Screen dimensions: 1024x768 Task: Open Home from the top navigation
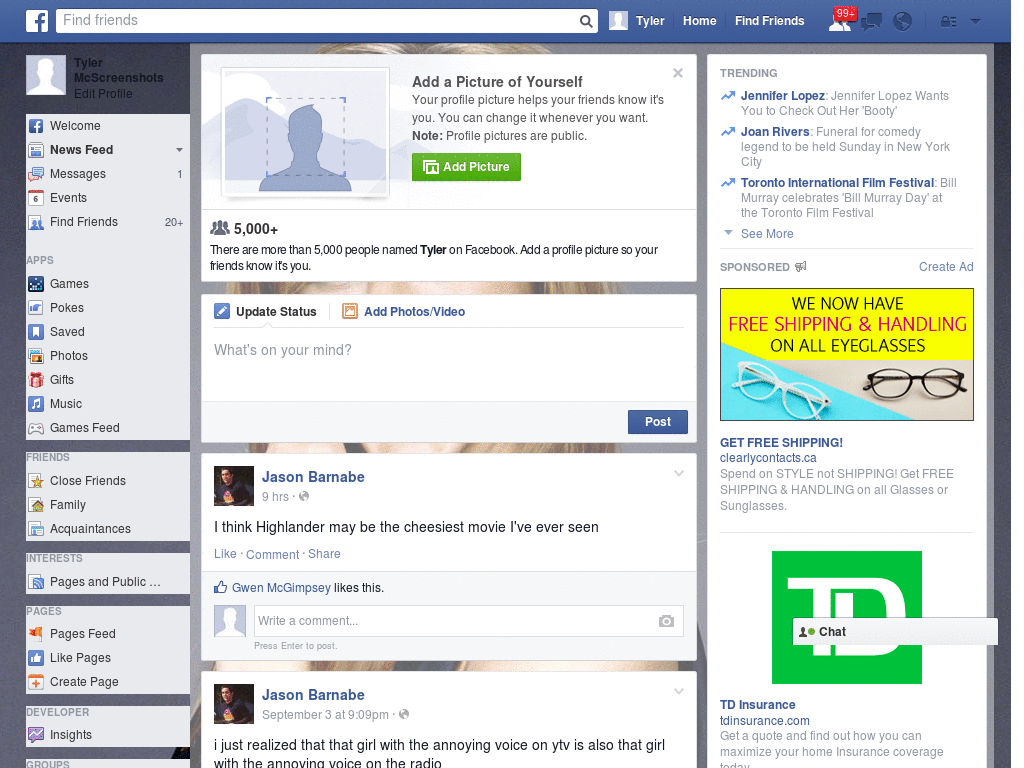[x=699, y=20]
